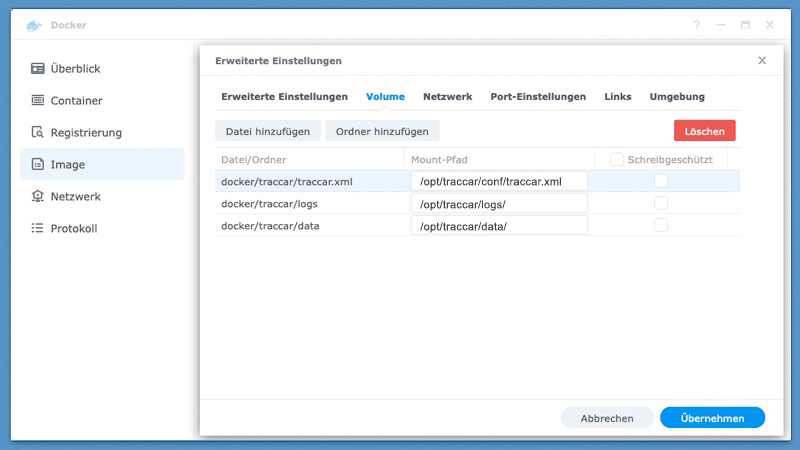The width and height of the screenshot is (800, 450).
Task: Switch to the Netzwerk tab
Action: 447,97
